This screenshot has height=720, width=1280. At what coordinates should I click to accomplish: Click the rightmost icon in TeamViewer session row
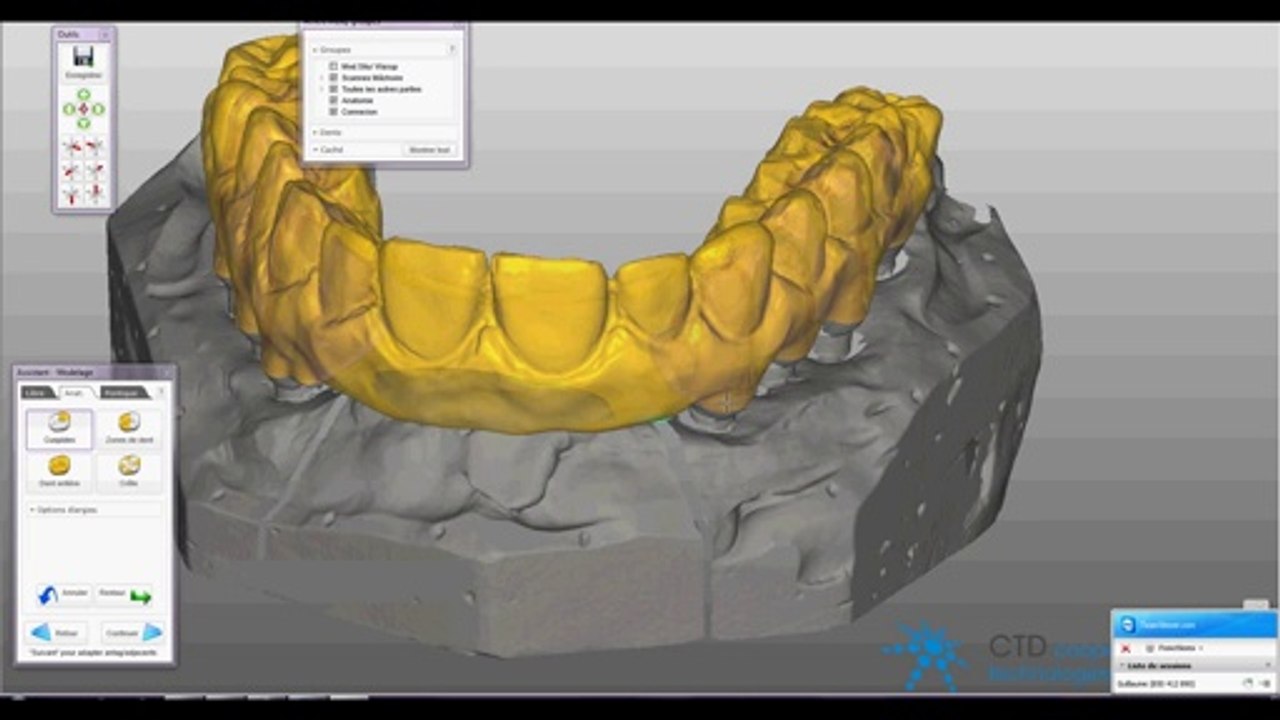1265,683
